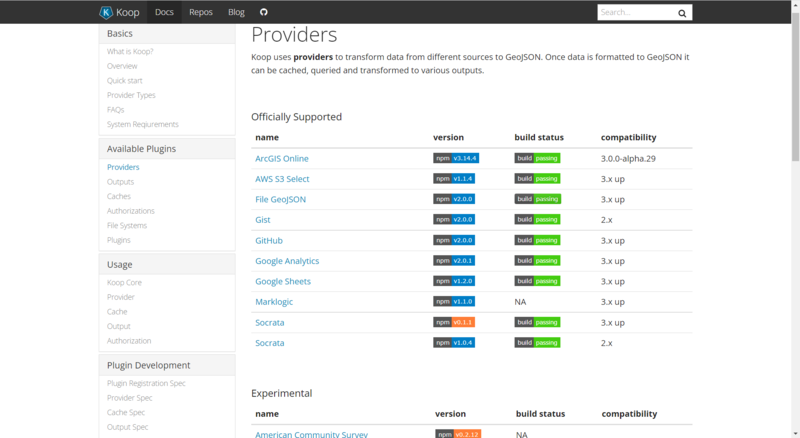Viewport: 800px width, 438px height.
Task: Select Provider Spec in sidebar
Action: coord(130,398)
